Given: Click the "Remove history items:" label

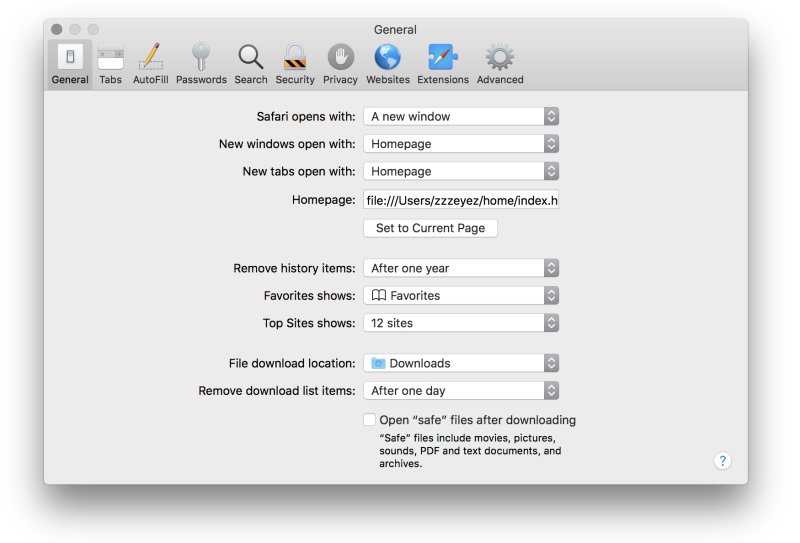Looking at the screenshot, I should (x=294, y=268).
